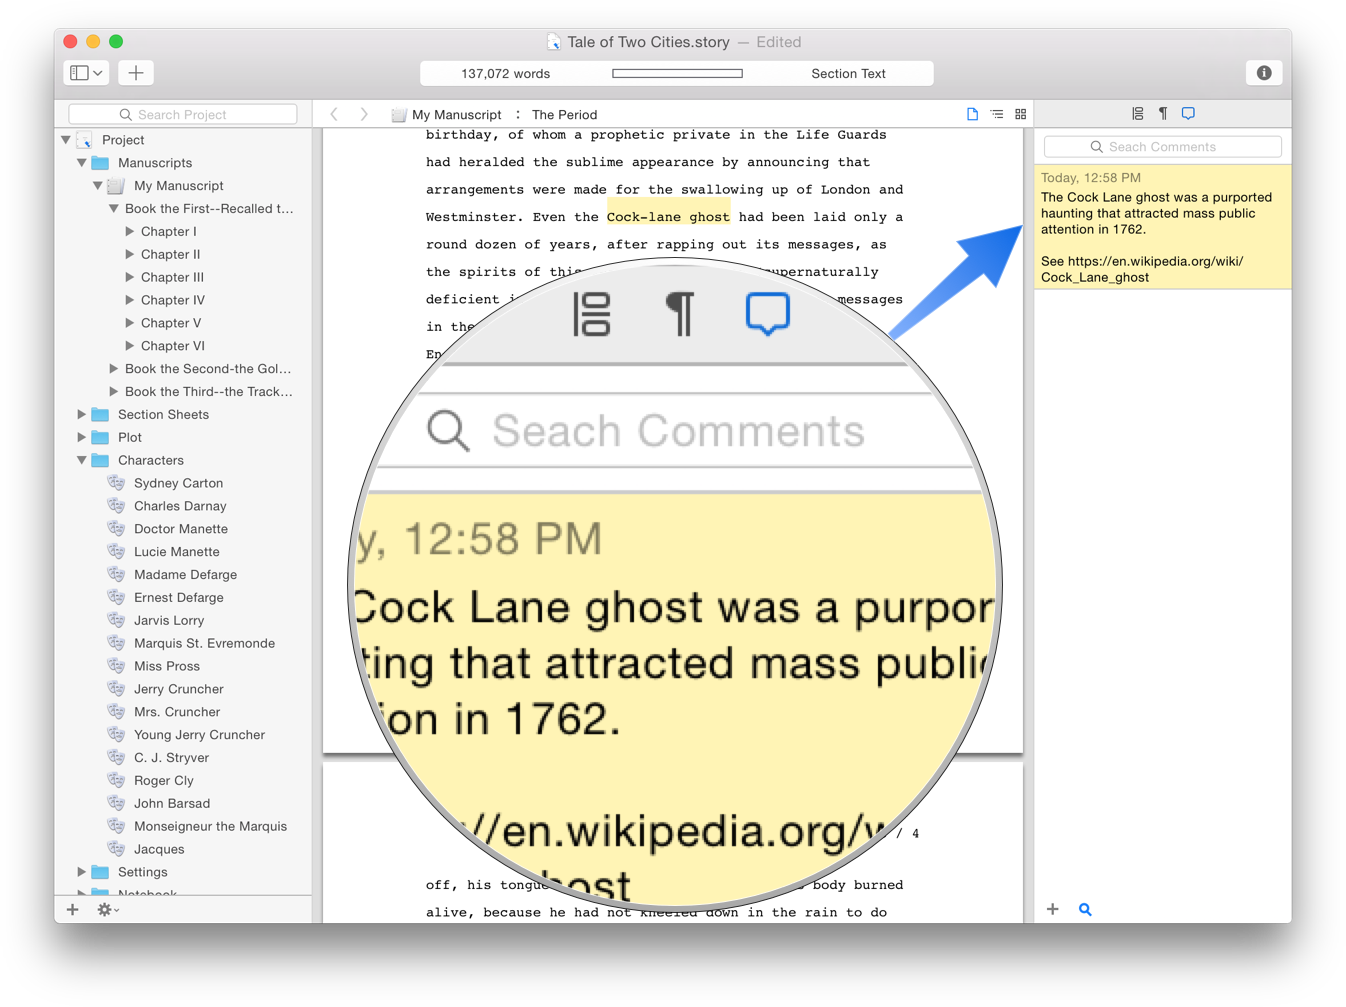Open the section sheets inspector tab icon
The image size is (1346, 1007).
(x=1138, y=114)
